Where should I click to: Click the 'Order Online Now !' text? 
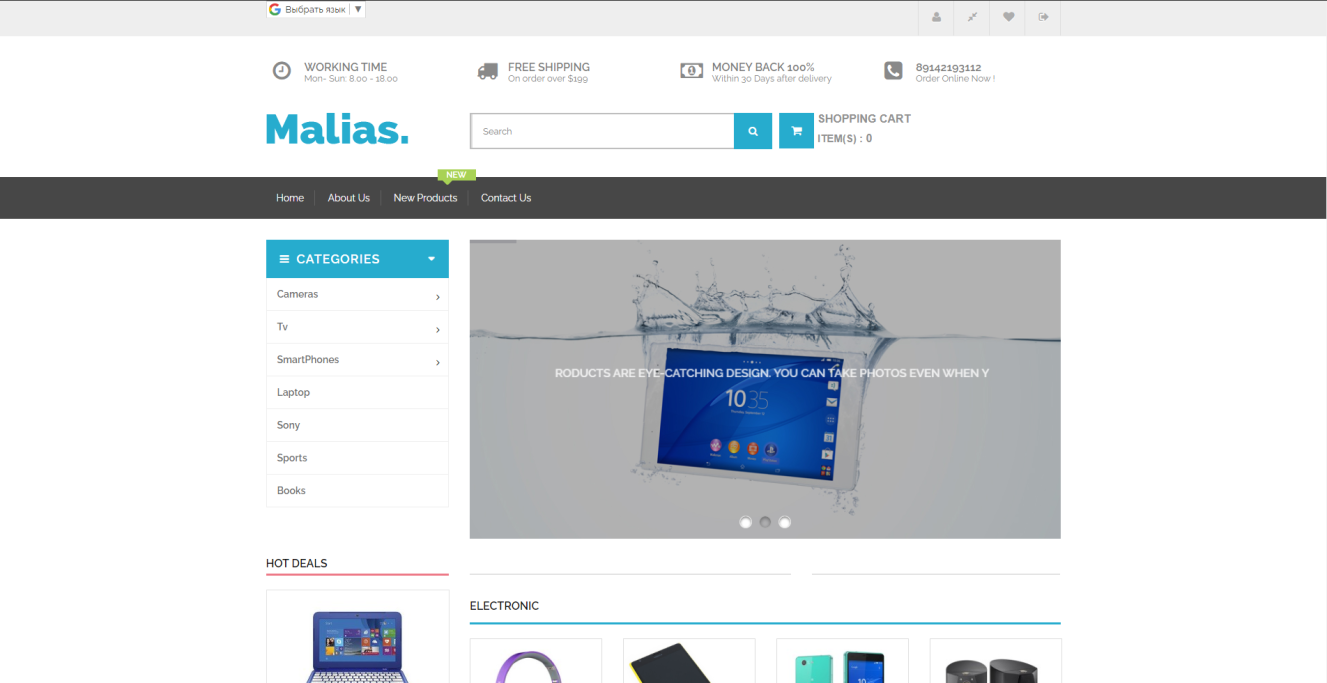(x=955, y=79)
